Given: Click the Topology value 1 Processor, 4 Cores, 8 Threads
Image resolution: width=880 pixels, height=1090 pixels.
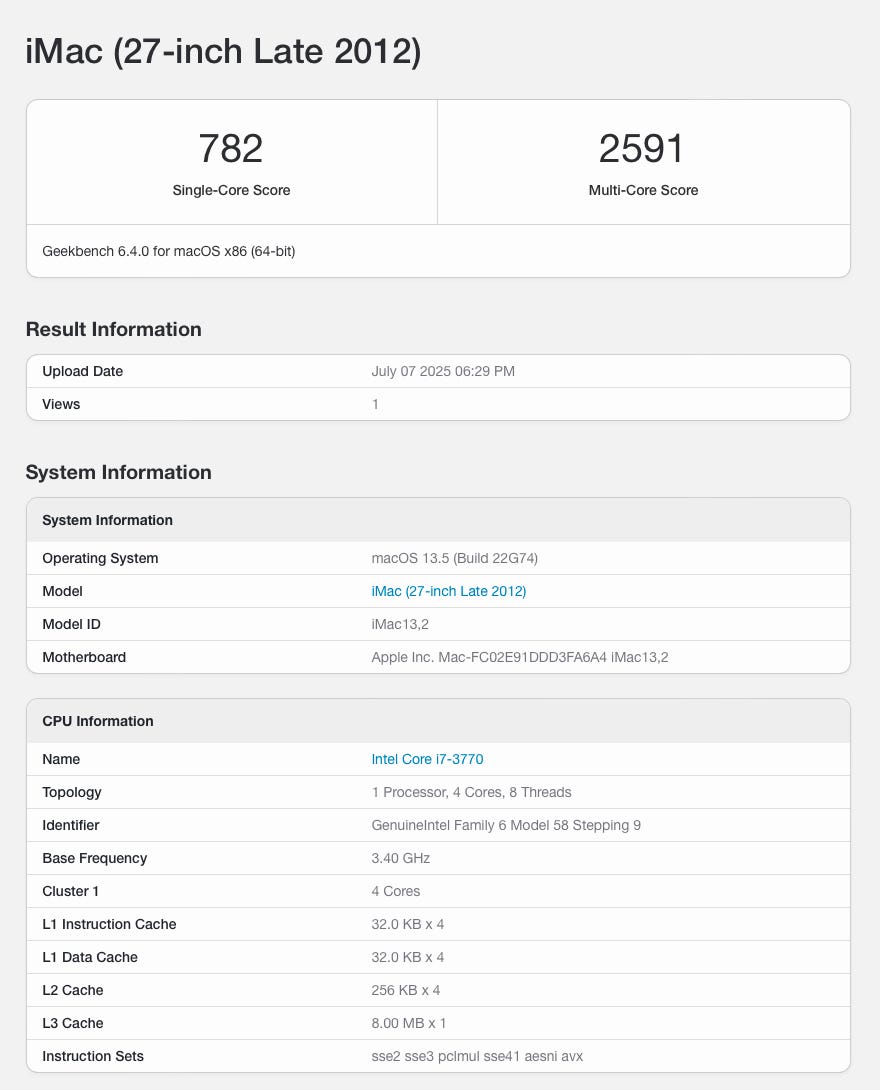Looking at the screenshot, I should 471,792.
